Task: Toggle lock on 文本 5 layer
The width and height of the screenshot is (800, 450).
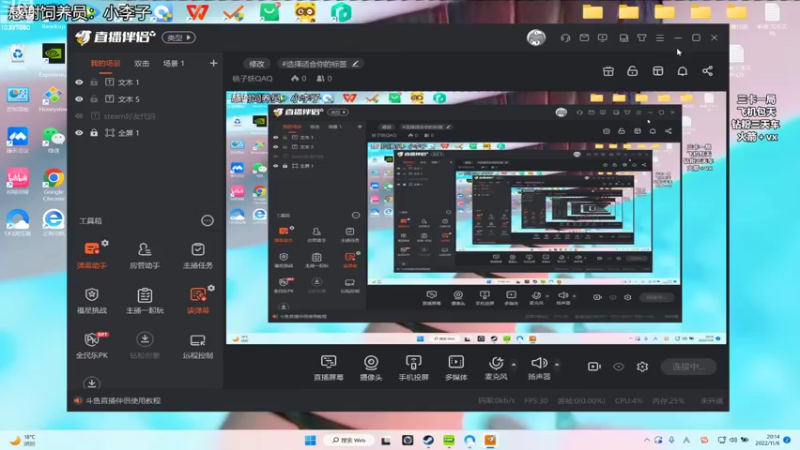Action: pos(94,99)
